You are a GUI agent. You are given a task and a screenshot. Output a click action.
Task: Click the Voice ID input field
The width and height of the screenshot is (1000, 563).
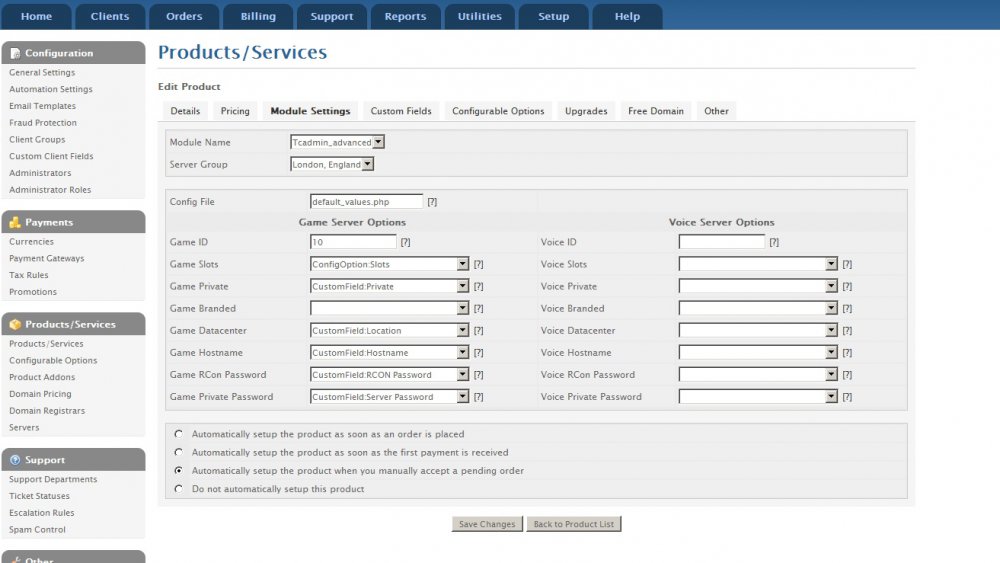click(x=721, y=242)
